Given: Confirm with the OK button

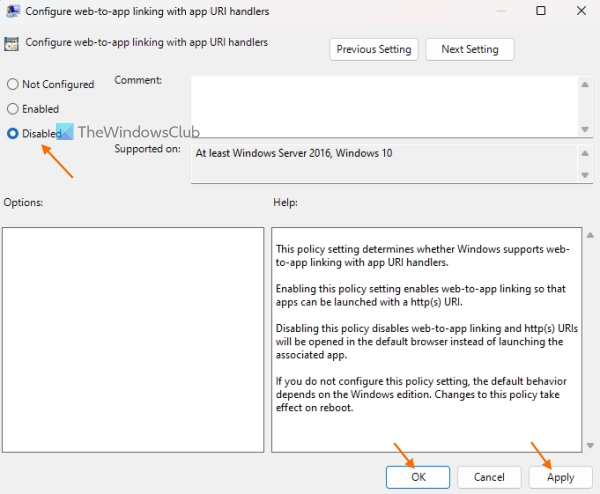Looking at the screenshot, I should (418, 477).
